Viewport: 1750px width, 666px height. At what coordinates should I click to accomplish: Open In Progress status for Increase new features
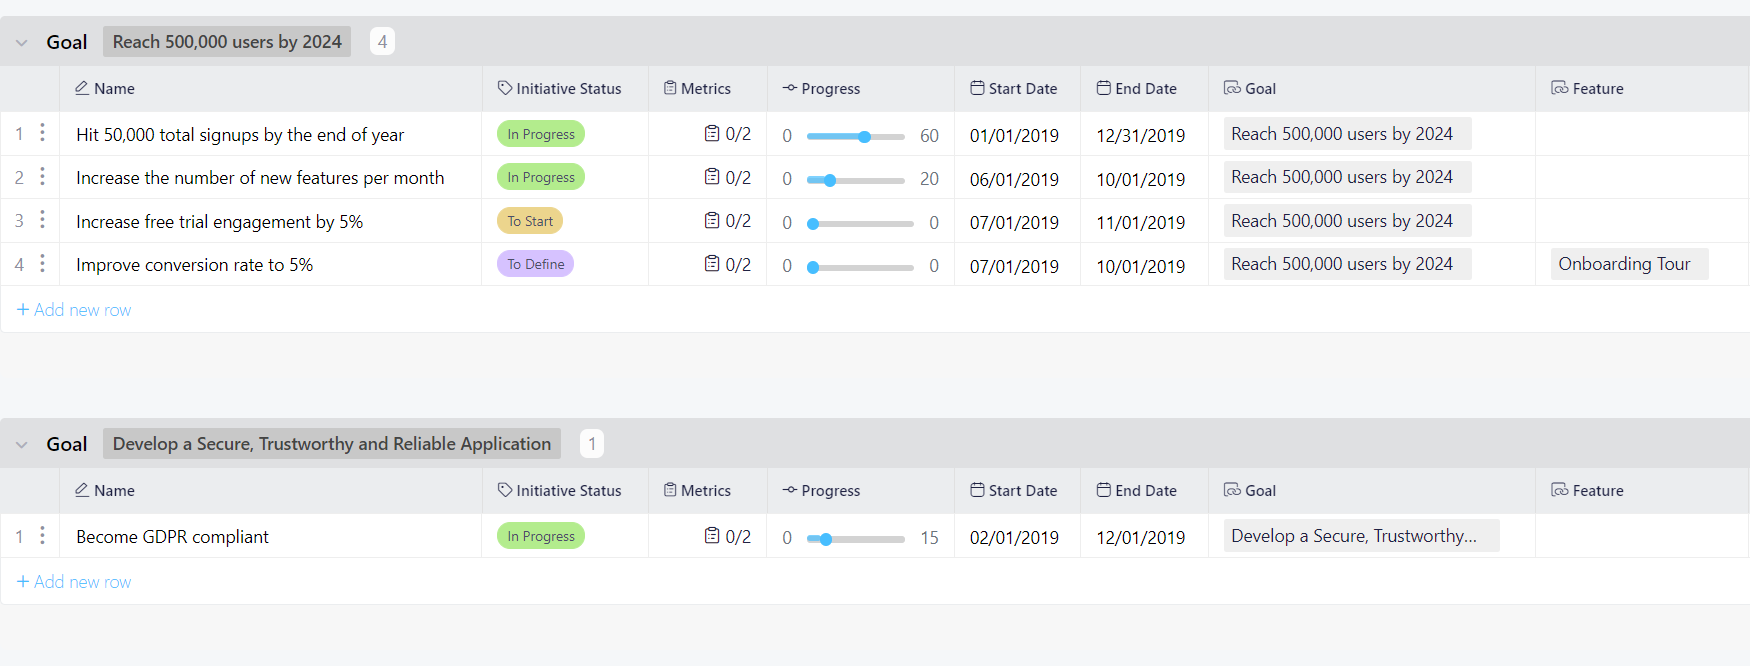(541, 177)
